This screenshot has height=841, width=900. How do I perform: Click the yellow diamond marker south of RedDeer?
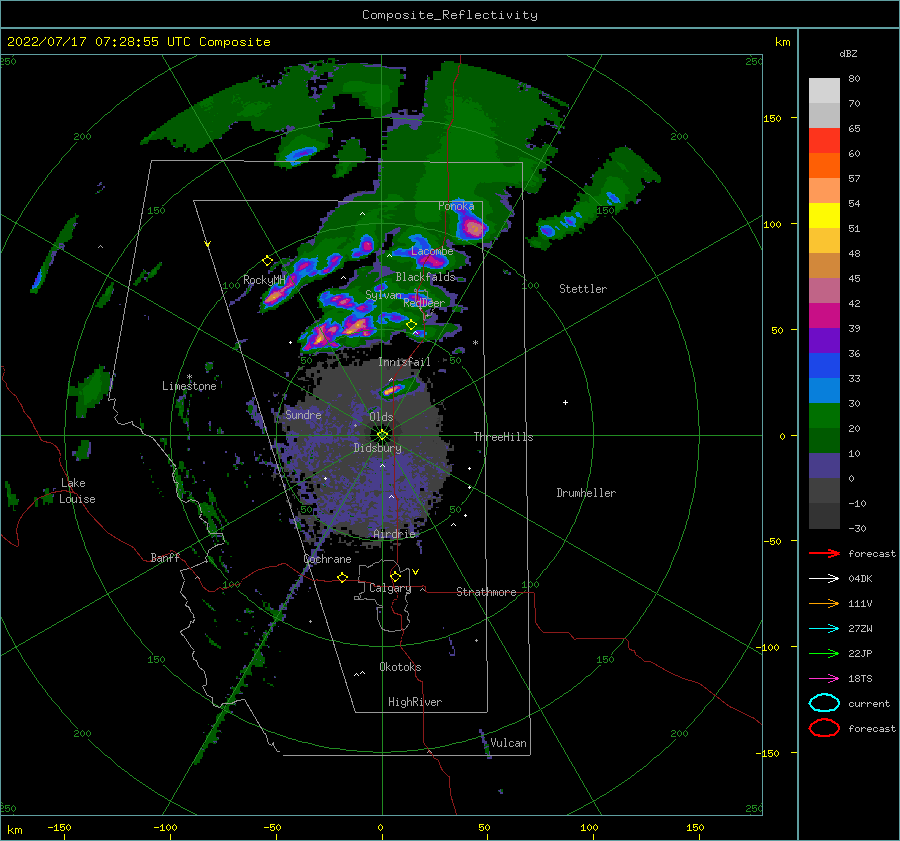point(411,325)
